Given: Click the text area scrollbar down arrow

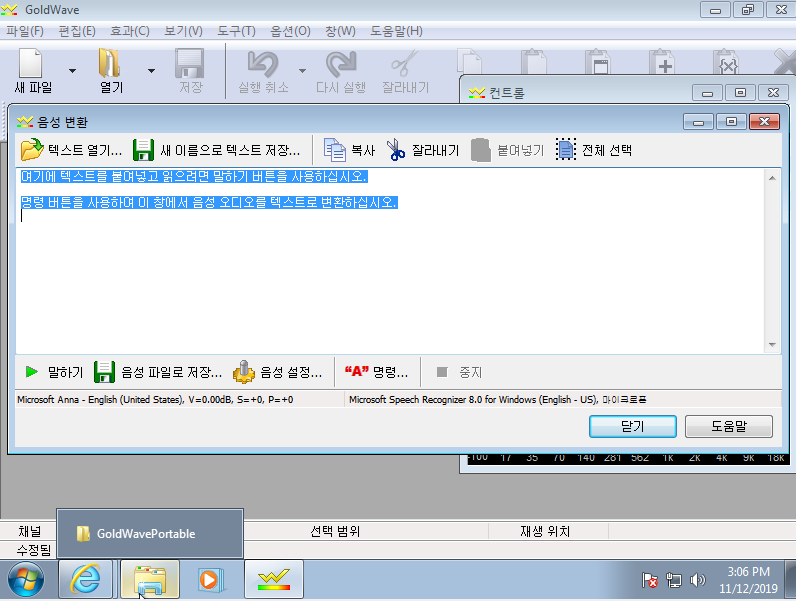Looking at the screenshot, I should click(x=772, y=345).
